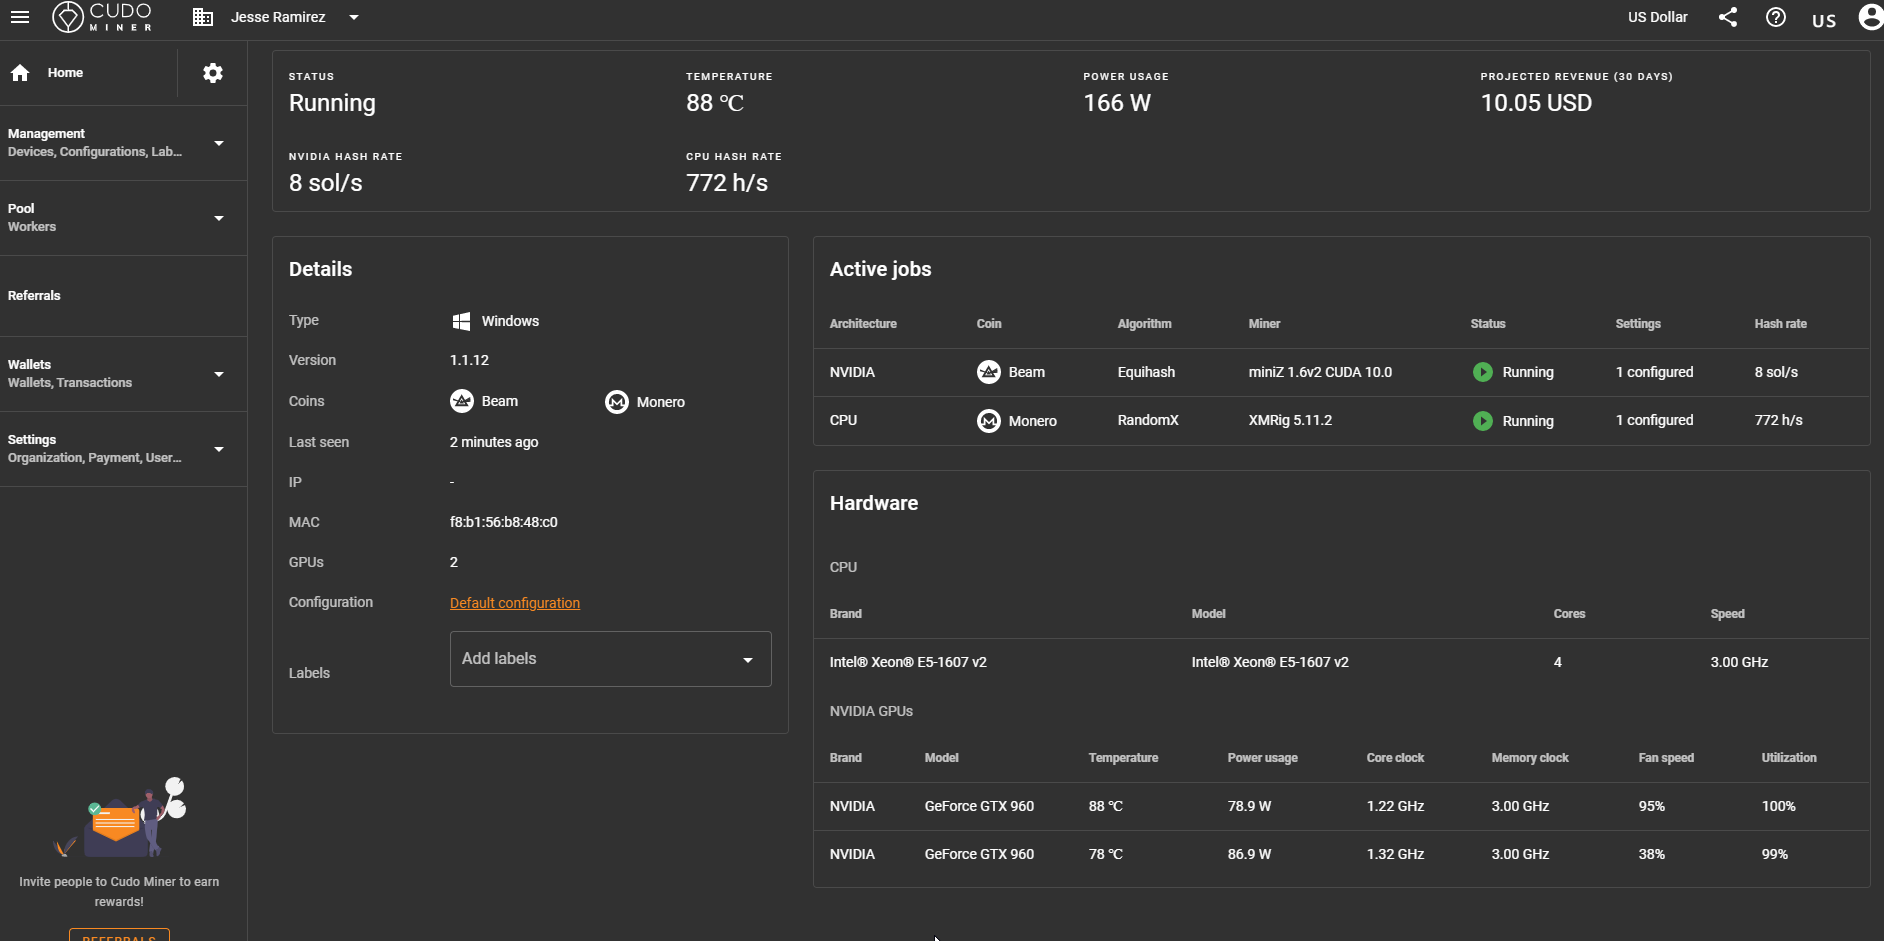1884x941 pixels.
Task: Click the '2 minutes ago' last seen value
Action: 494,442
